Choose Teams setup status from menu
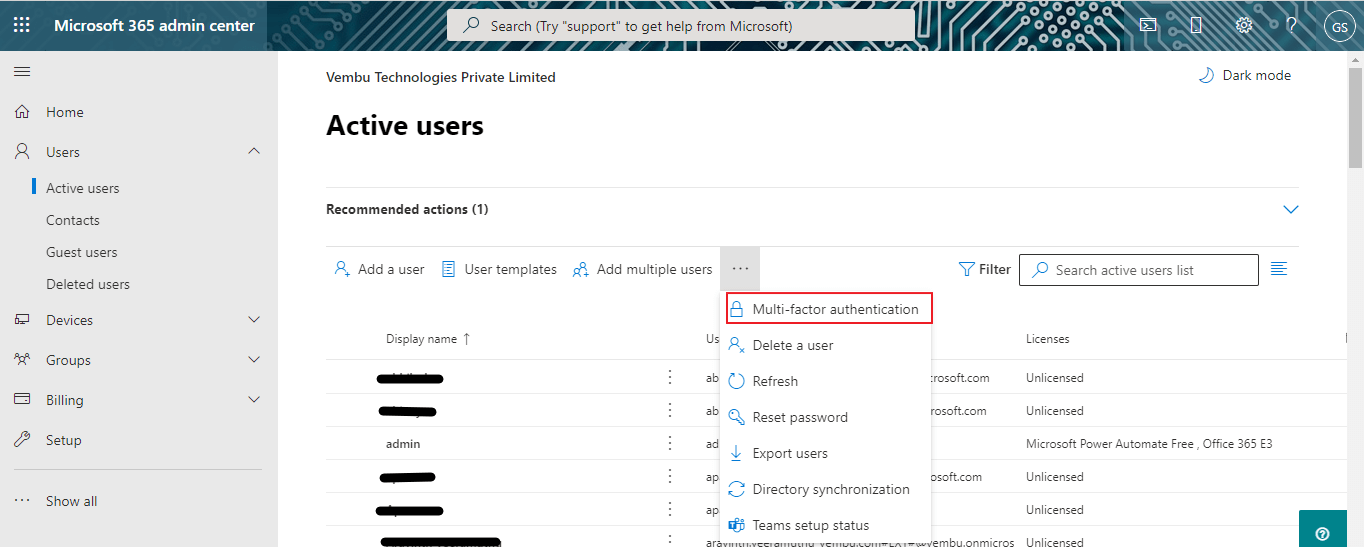The height and width of the screenshot is (547, 1364). point(825,525)
